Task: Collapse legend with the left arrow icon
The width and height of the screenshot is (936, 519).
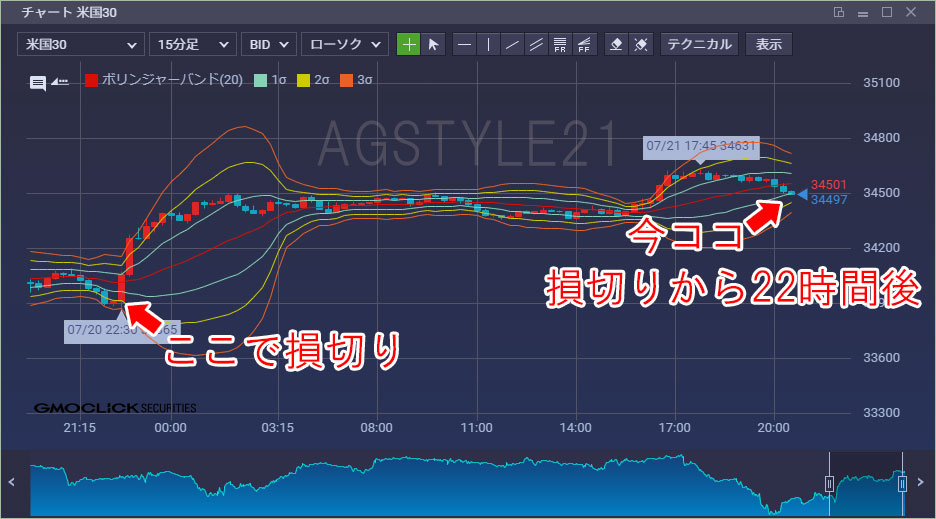Action: pyautogui.click(x=60, y=81)
